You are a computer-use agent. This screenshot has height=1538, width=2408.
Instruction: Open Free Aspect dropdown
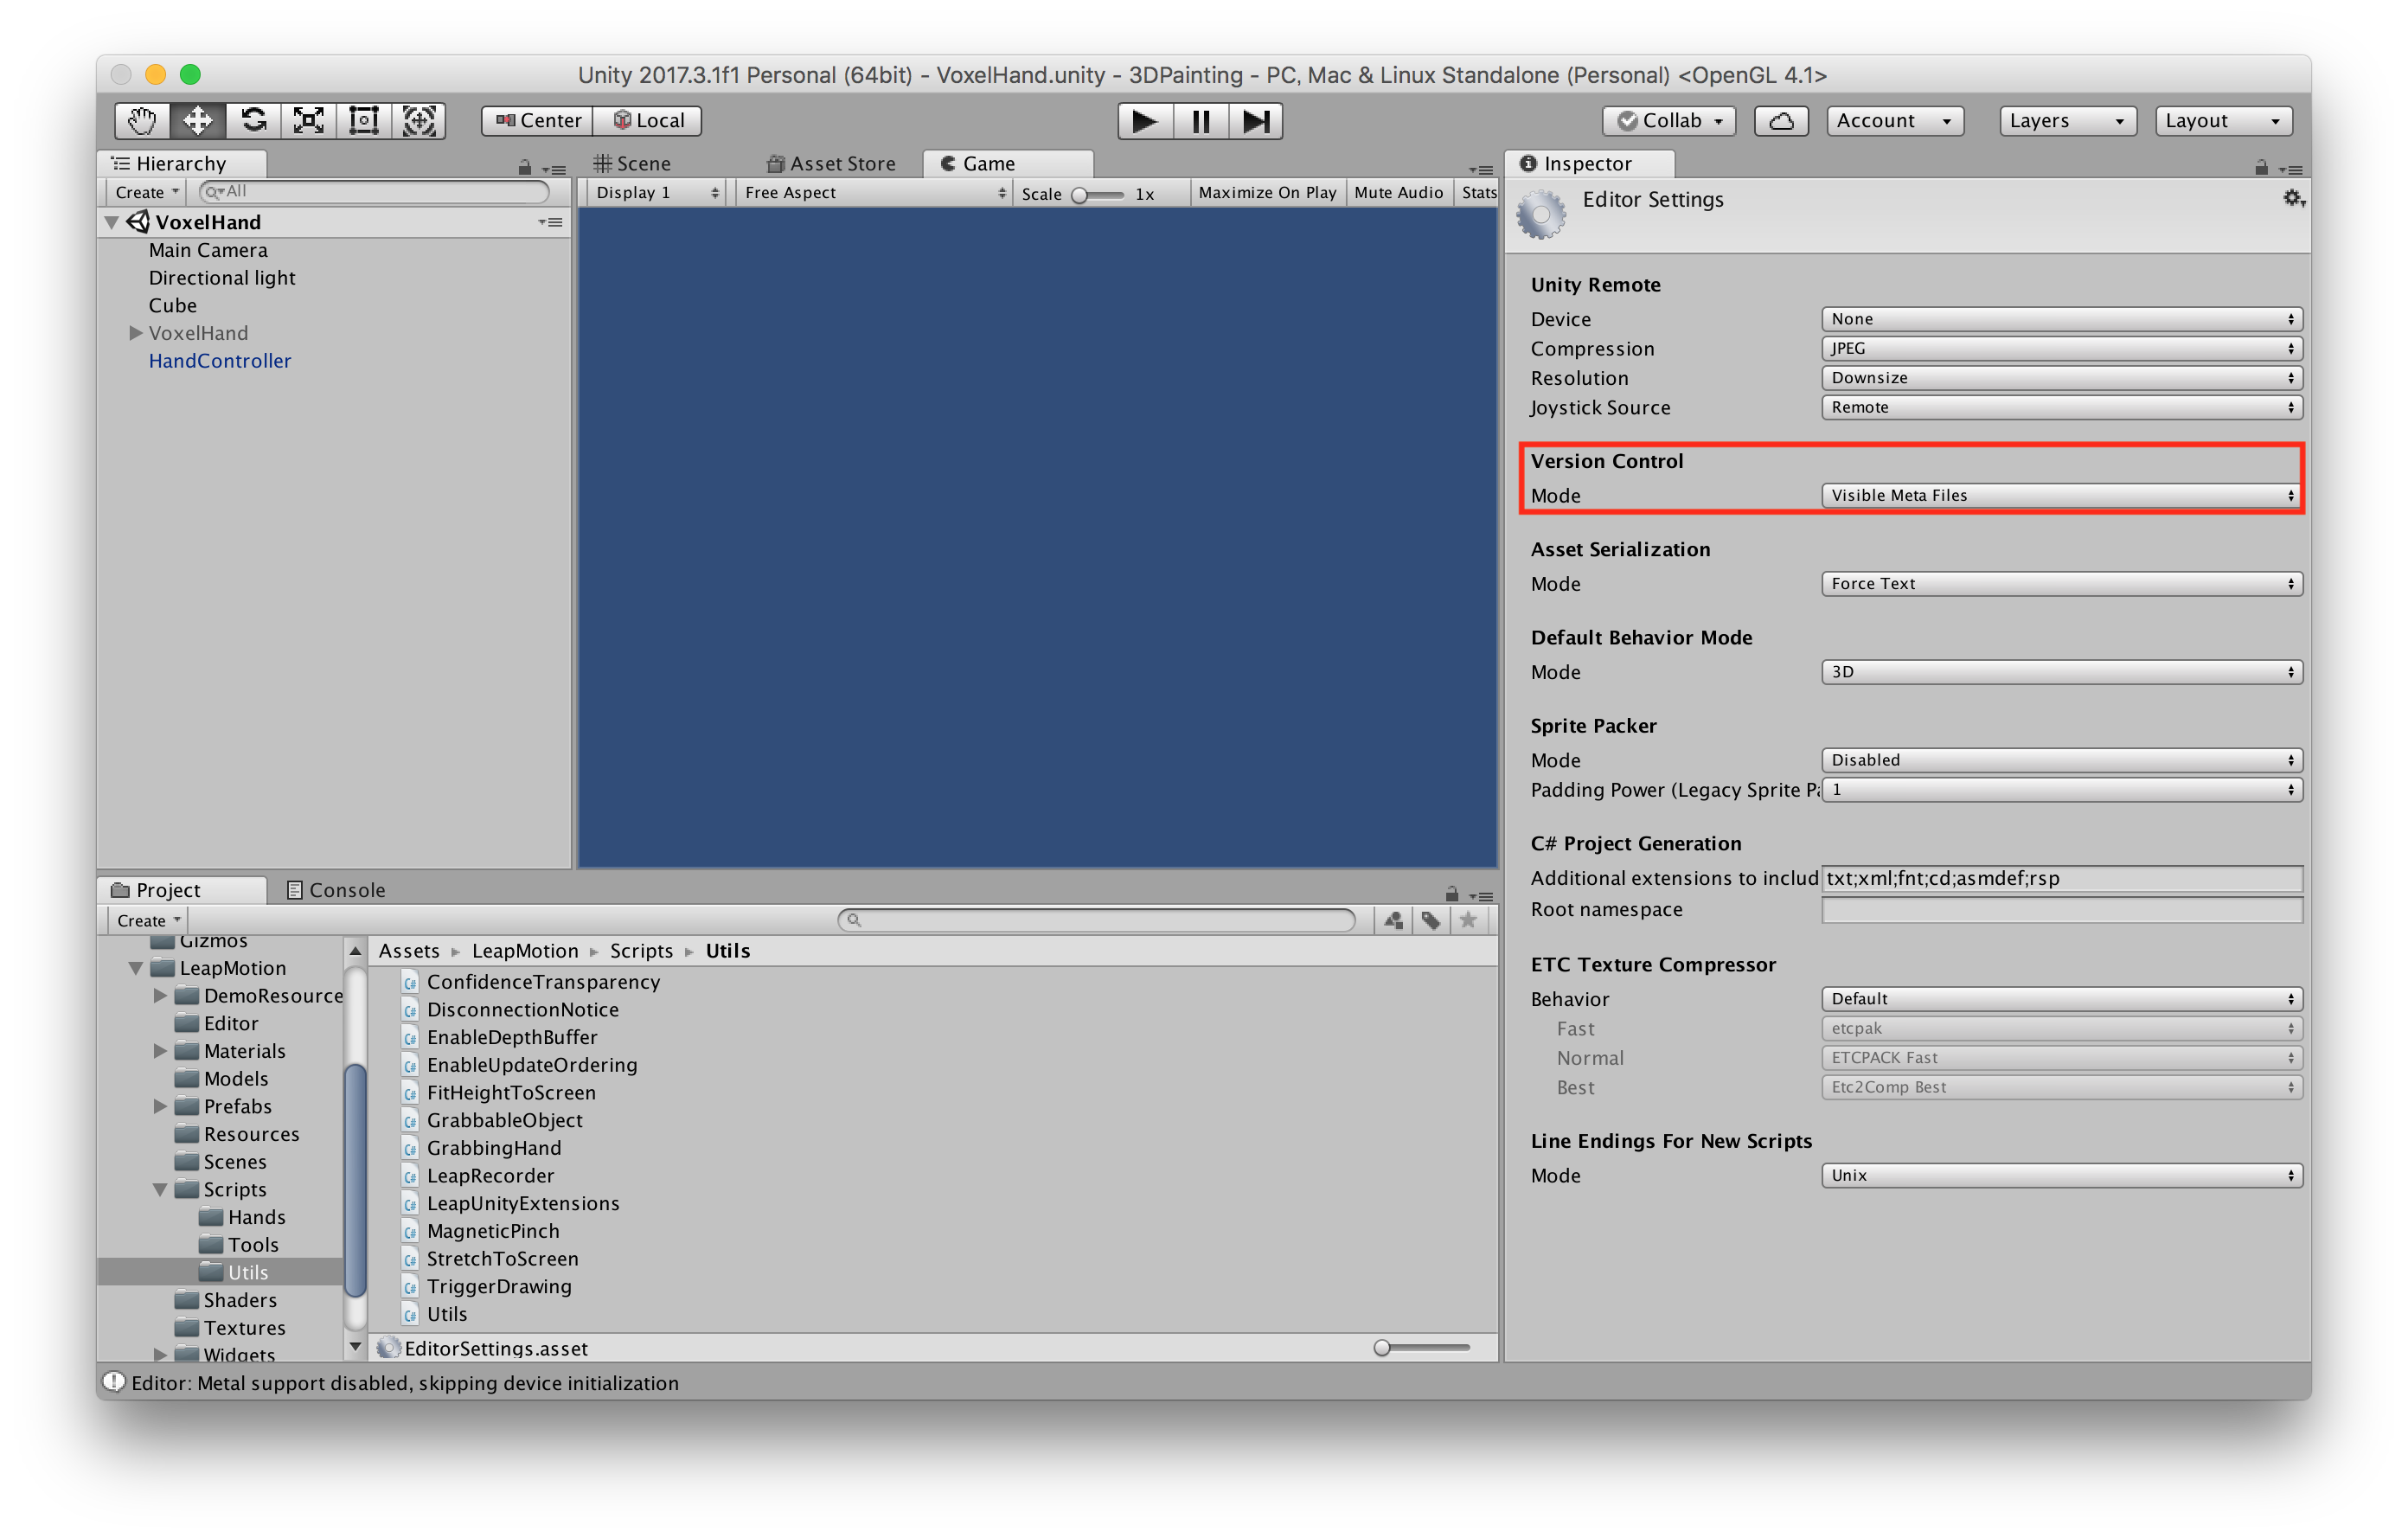(x=875, y=192)
